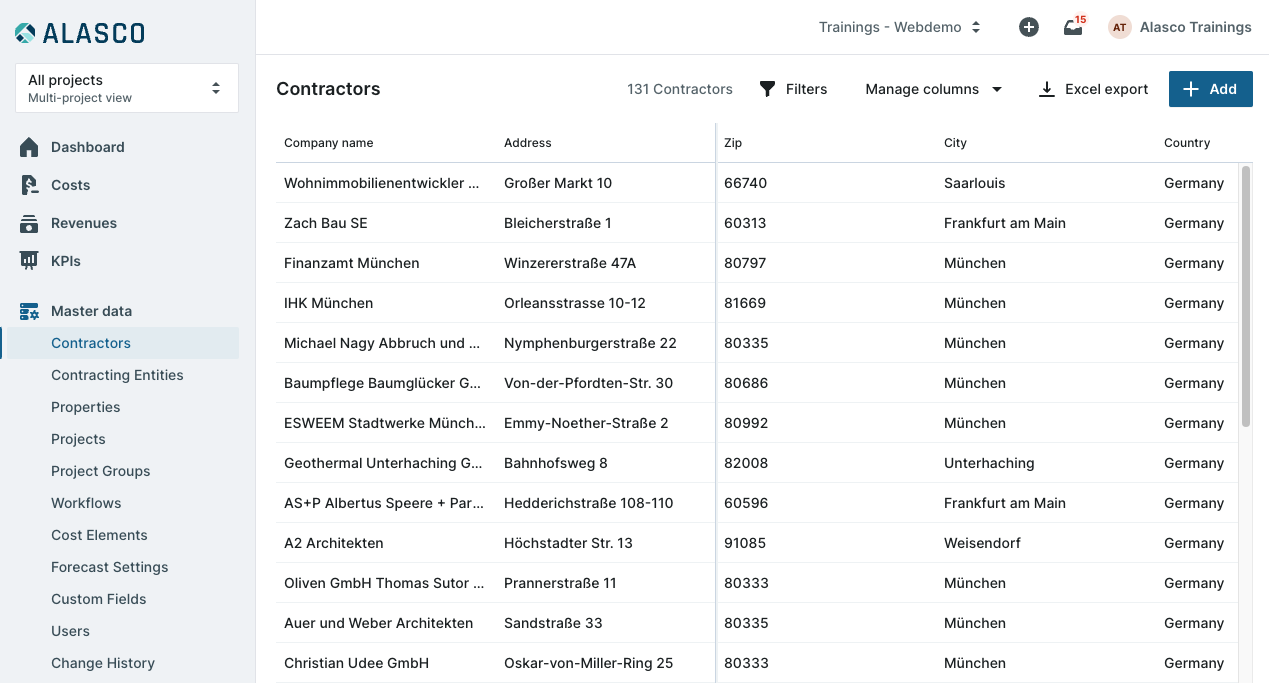Click the Excel export button
The width and height of the screenshot is (1269, 683).
click(1093, 89)
